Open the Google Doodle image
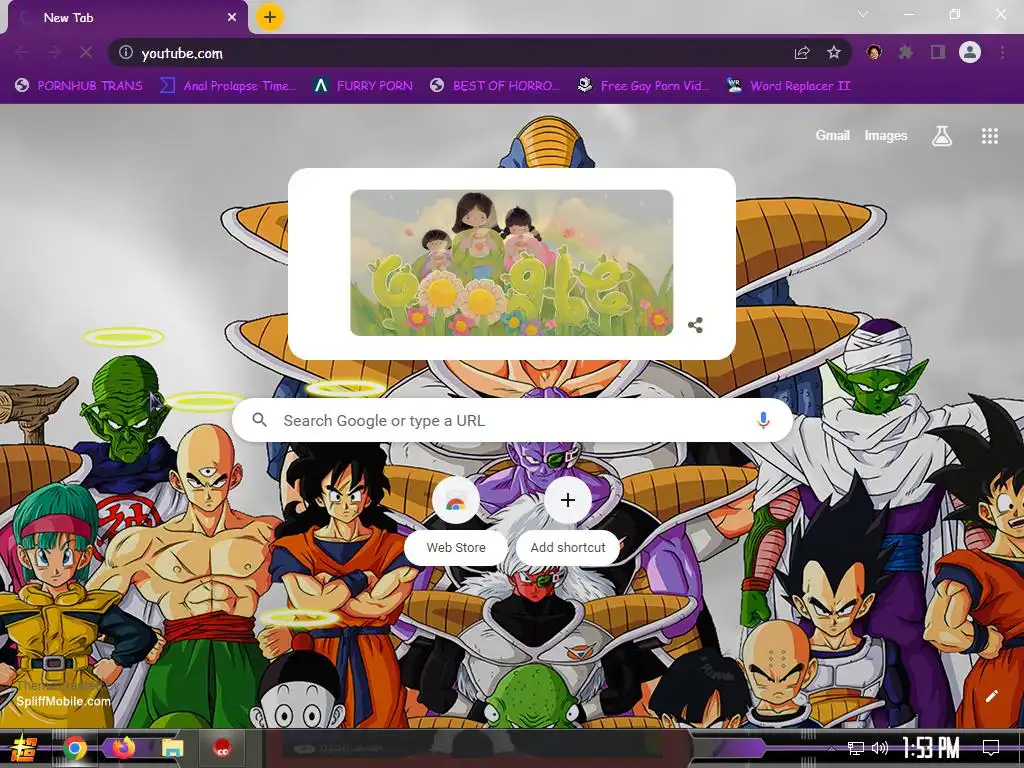 [511, 263]
